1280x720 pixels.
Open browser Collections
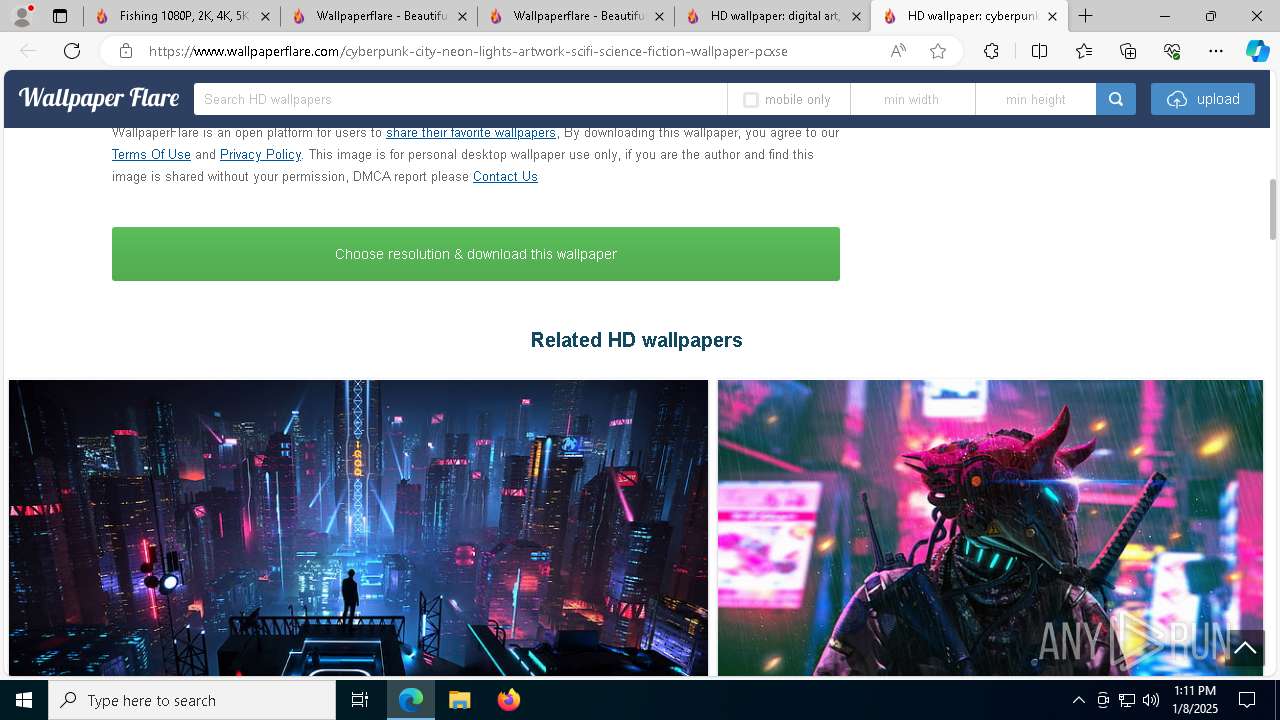click(1128, 51)
